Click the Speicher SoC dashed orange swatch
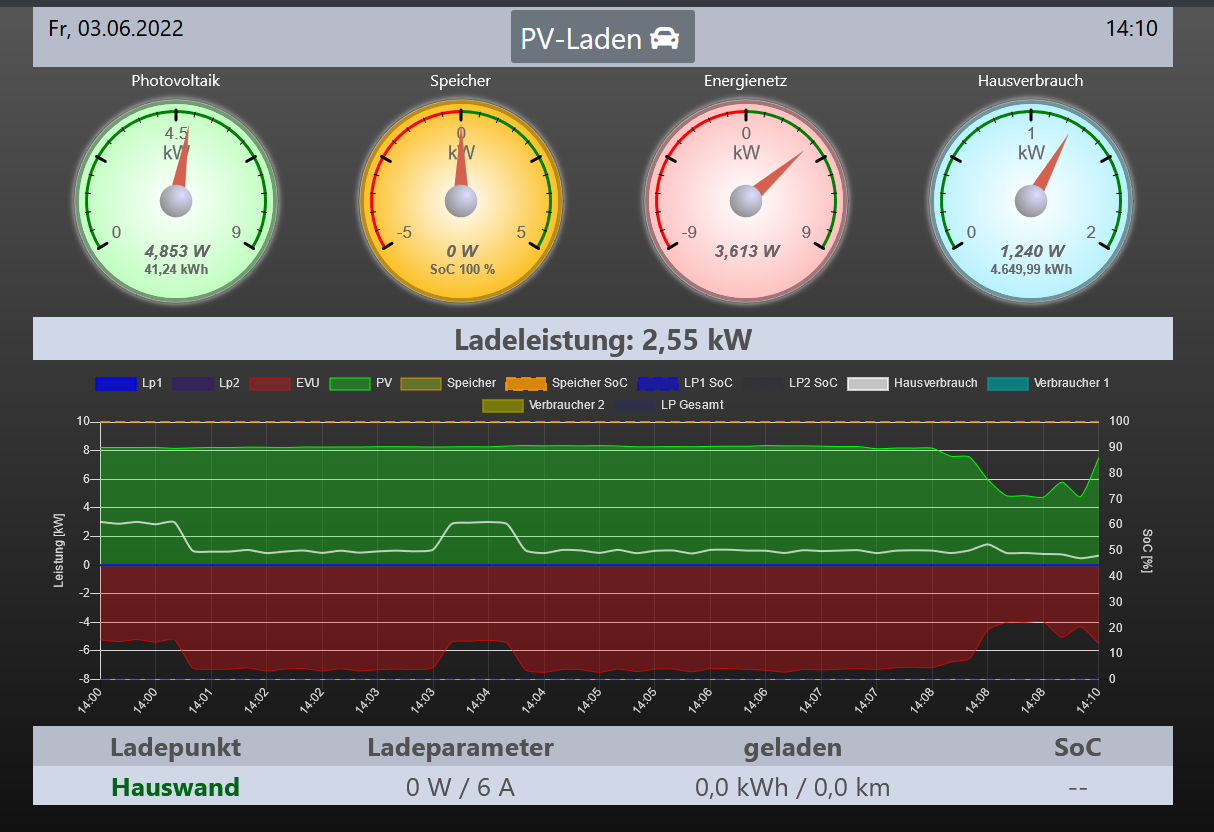 tap(526, 383)
